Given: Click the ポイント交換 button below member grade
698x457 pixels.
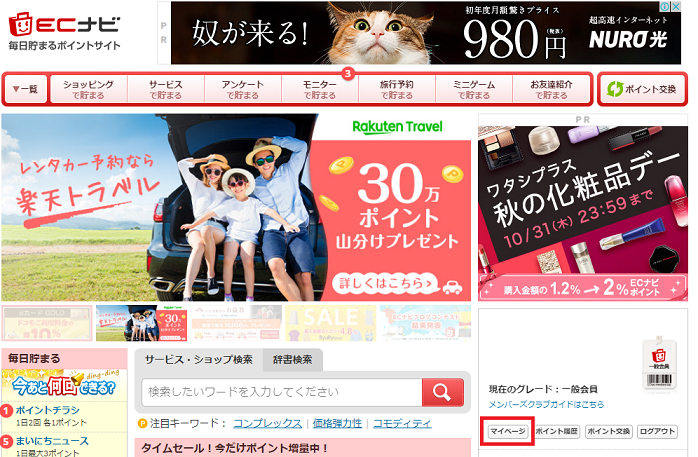Looking at the screenshot, I should coord(608,431).
